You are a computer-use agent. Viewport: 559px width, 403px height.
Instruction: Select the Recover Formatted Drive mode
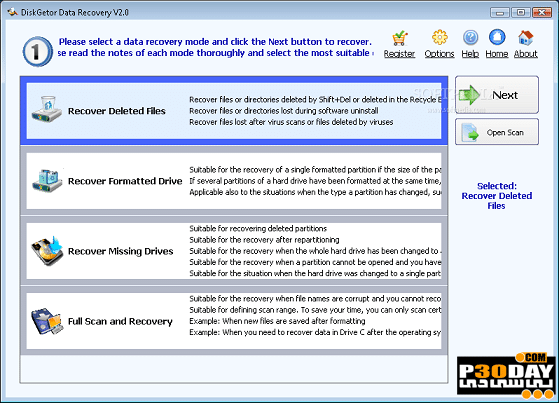[234, 181]
